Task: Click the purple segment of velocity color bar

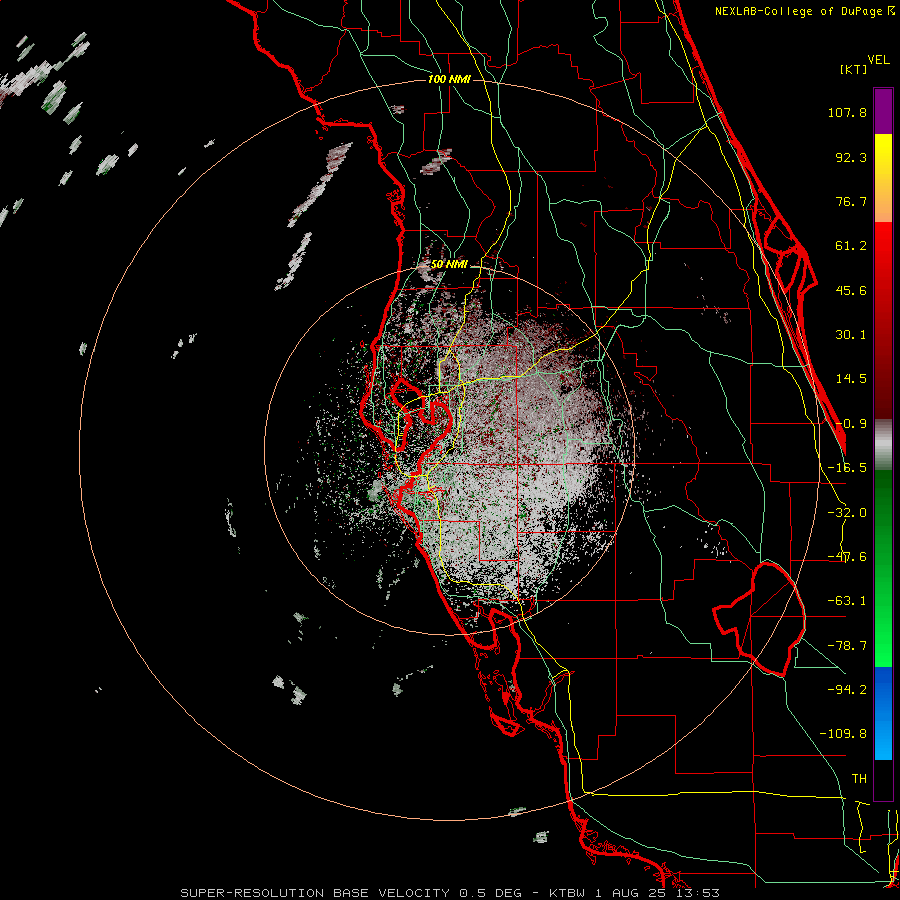Action: point(883,111)
